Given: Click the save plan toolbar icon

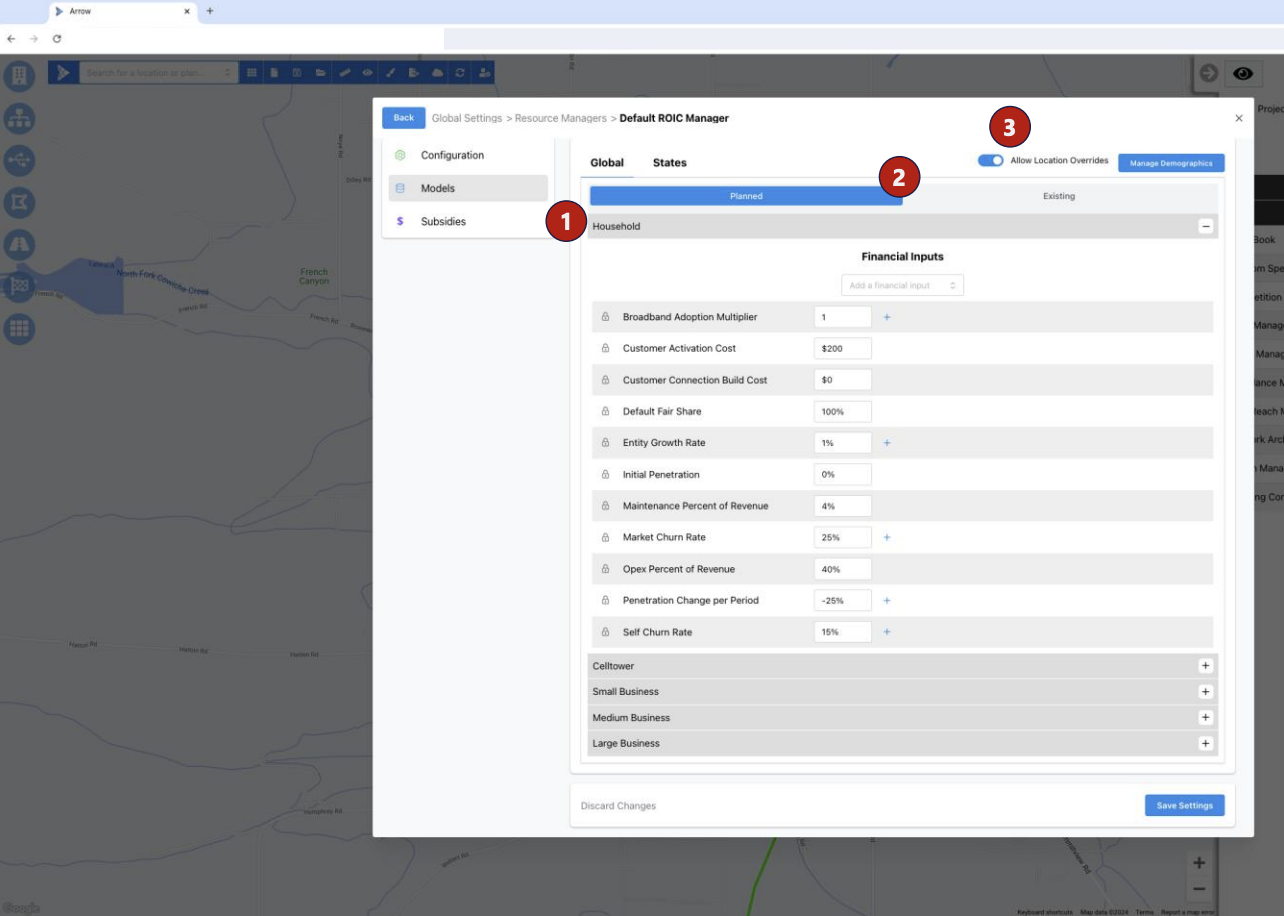Looking at the screenshot, I should click(297, 73).
